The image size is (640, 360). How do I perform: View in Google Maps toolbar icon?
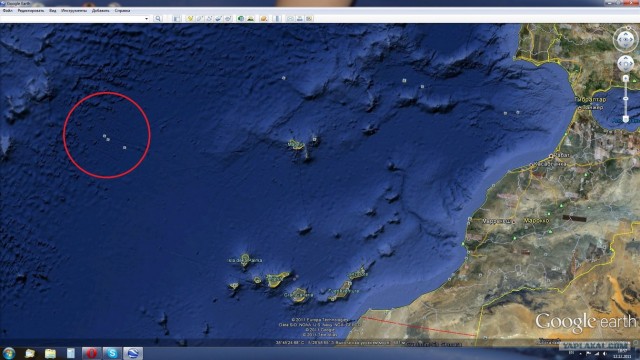(x=309, y=18)
